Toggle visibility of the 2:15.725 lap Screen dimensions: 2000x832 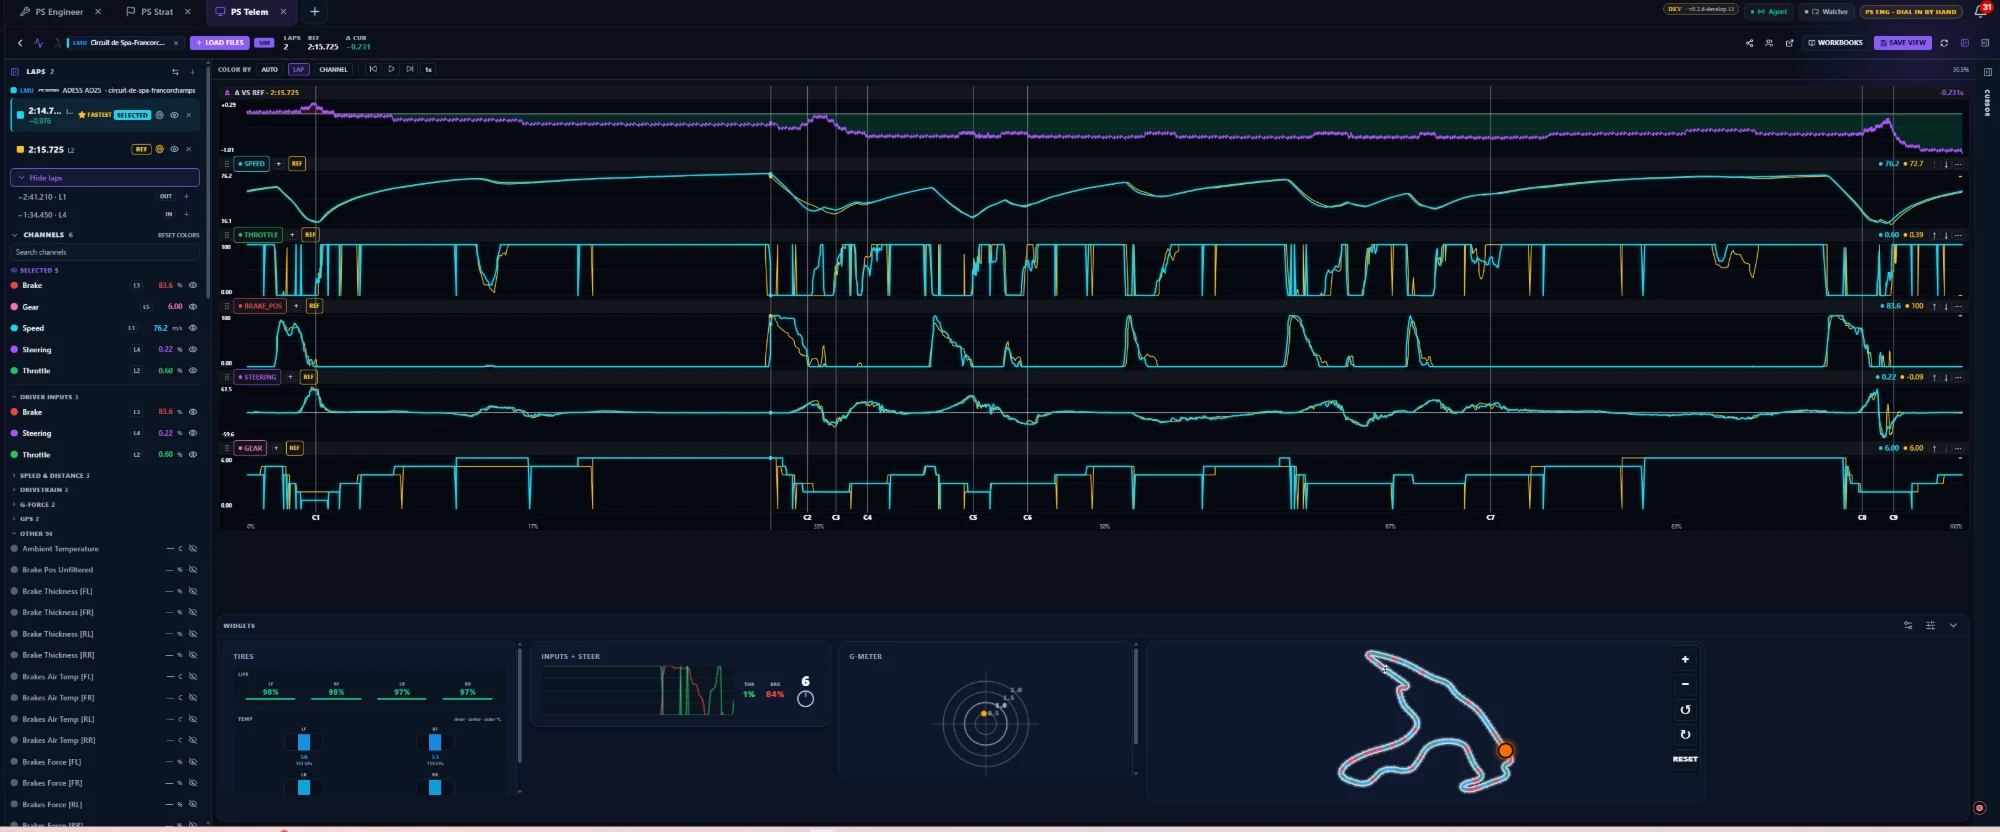(x=174, y=149)
